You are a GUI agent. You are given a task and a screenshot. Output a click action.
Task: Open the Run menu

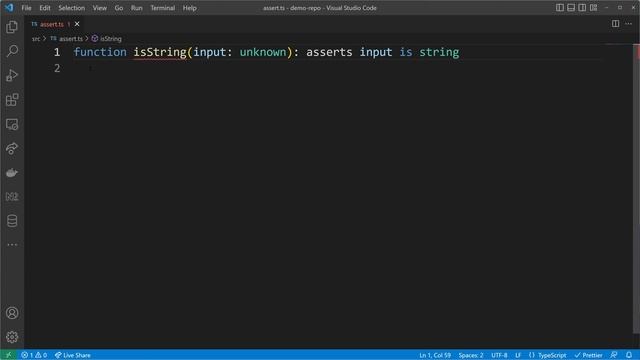[x=137, y=8]
